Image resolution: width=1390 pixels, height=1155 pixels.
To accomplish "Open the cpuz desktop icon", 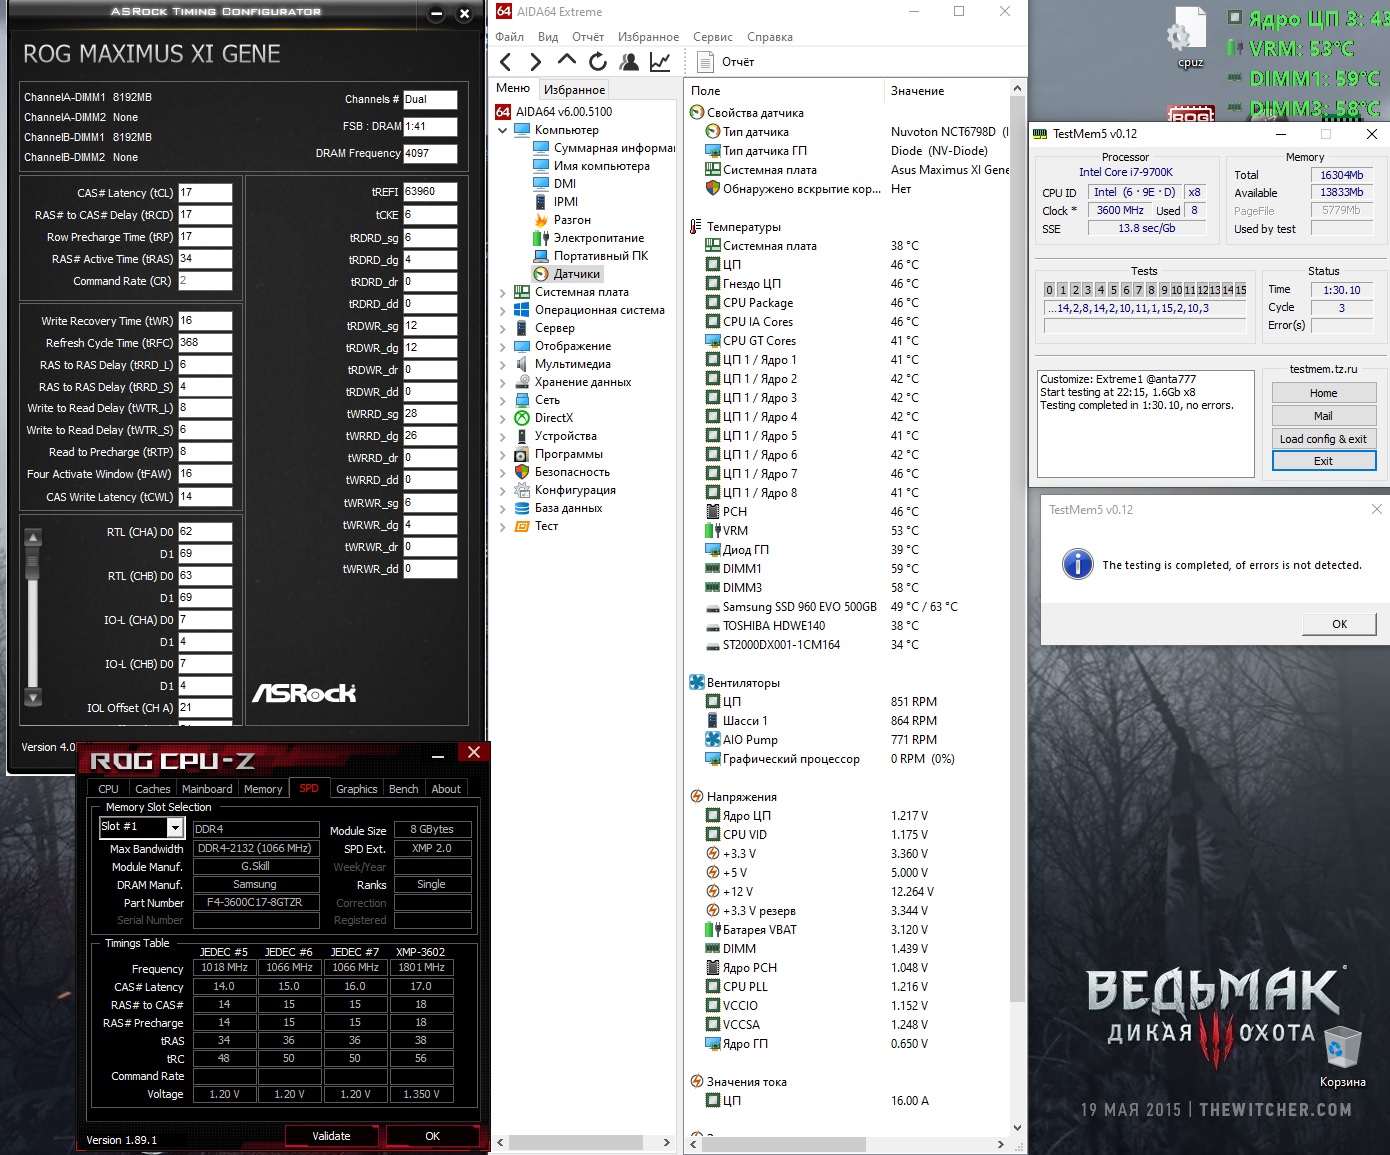I will pos(1190,40).
